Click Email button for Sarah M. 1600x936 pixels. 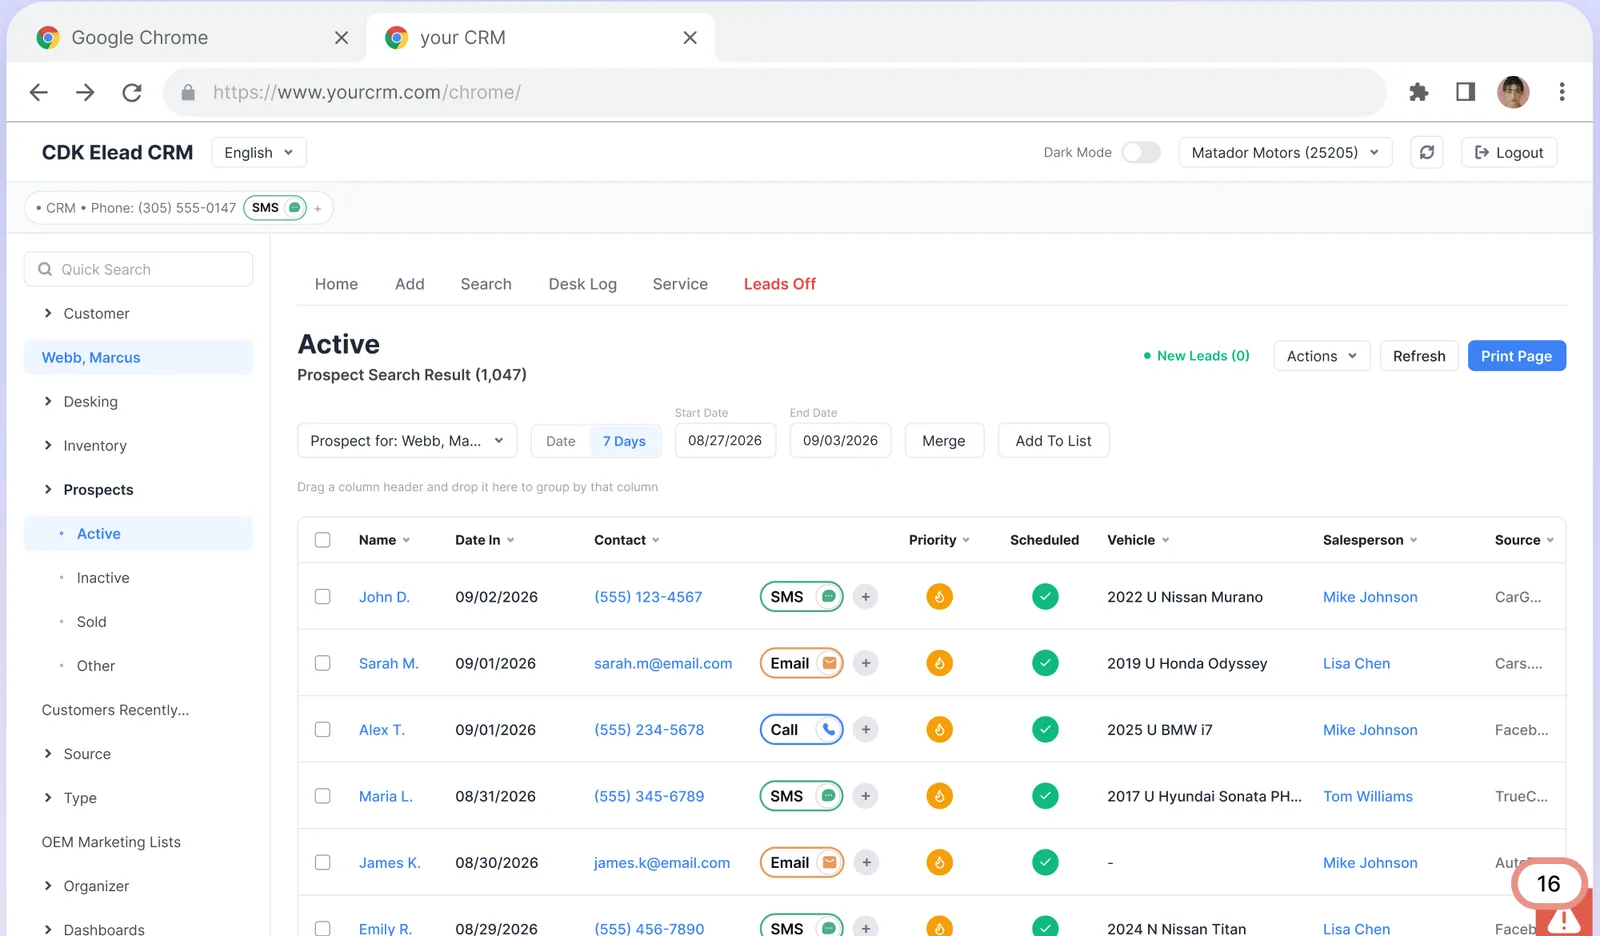(x=801, y=663)
